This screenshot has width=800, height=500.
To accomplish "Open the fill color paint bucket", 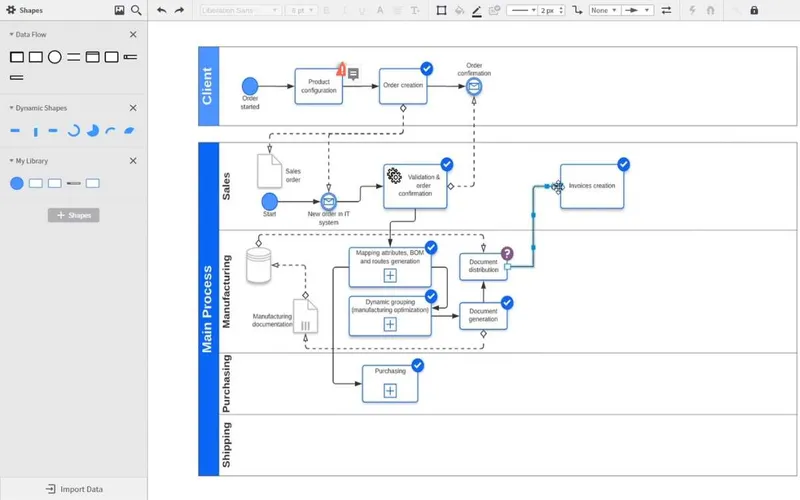I will pyautogui.click(x=459, y=10).
